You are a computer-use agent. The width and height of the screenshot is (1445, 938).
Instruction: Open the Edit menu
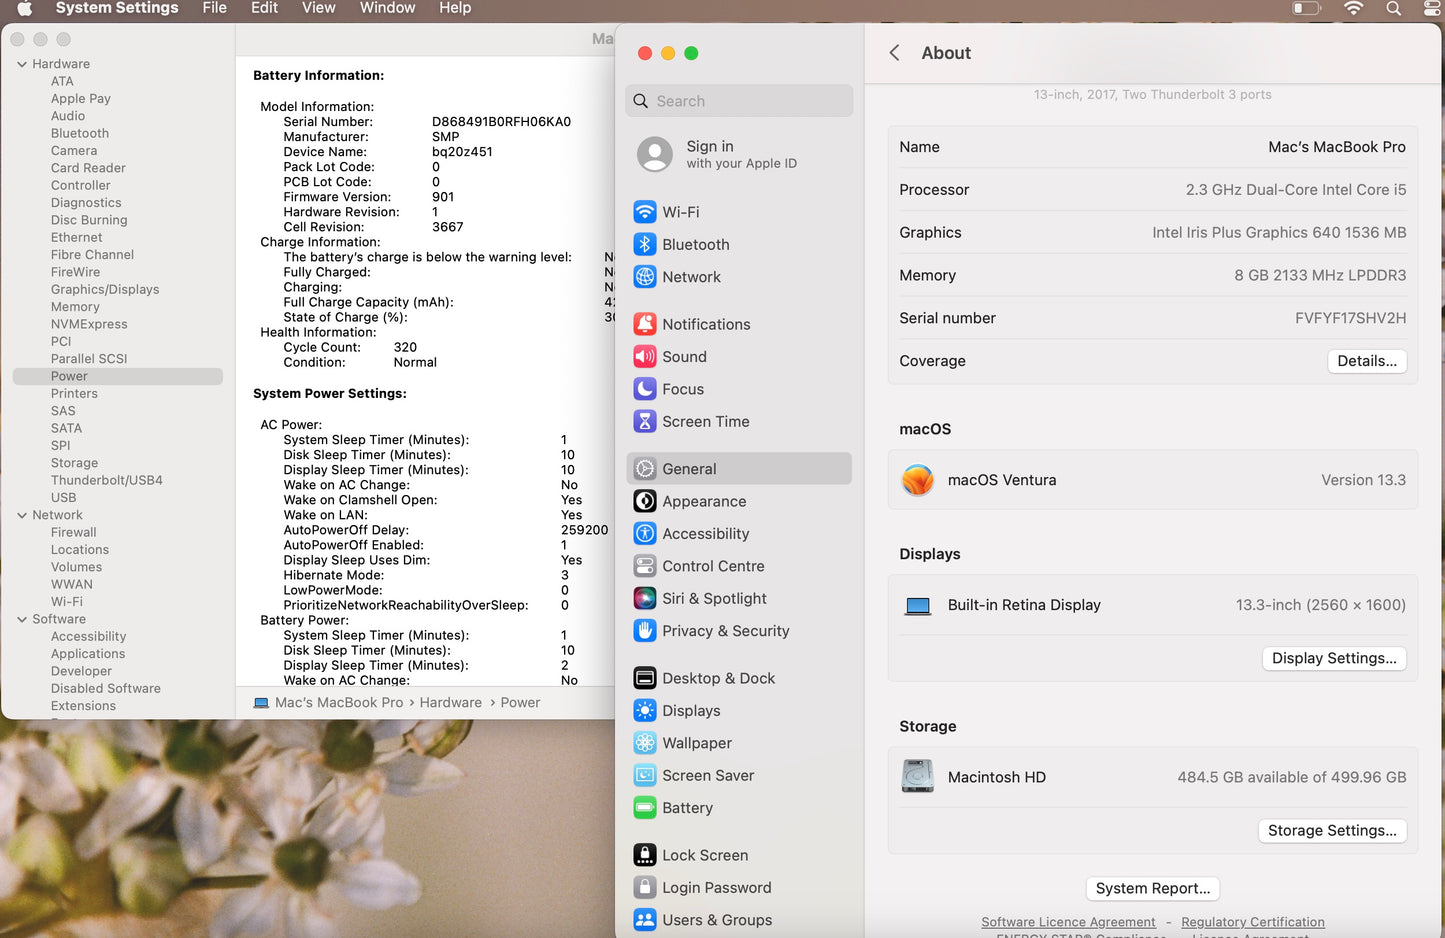pyautogui.click(x=264, y=8)
